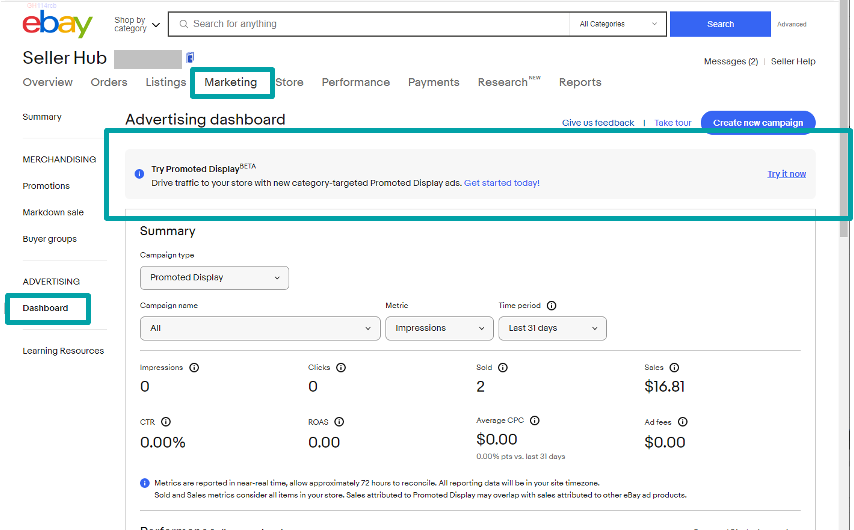Screen dimensions: 854x530
Task: Open the Performance tab
Action: pos(355,82)
